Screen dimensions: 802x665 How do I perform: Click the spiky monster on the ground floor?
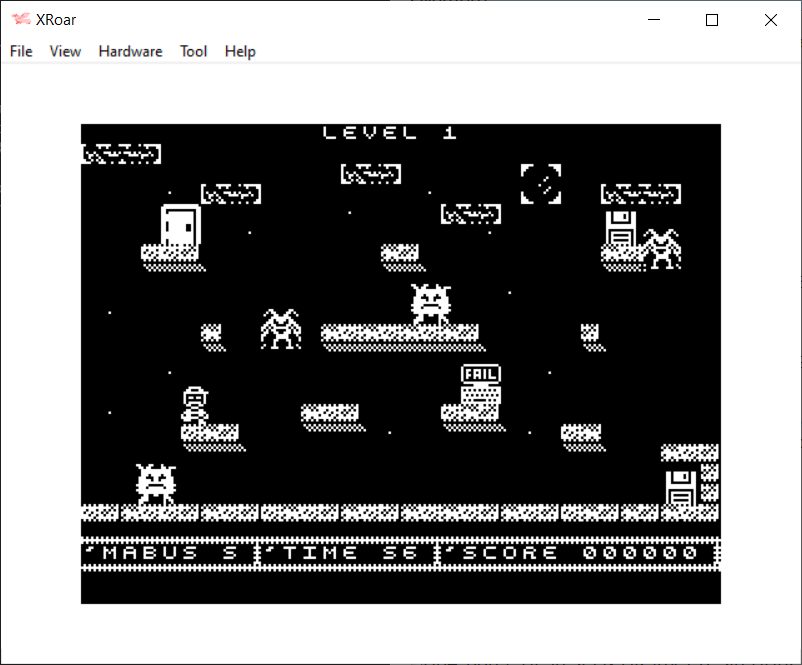pos(155,484)
